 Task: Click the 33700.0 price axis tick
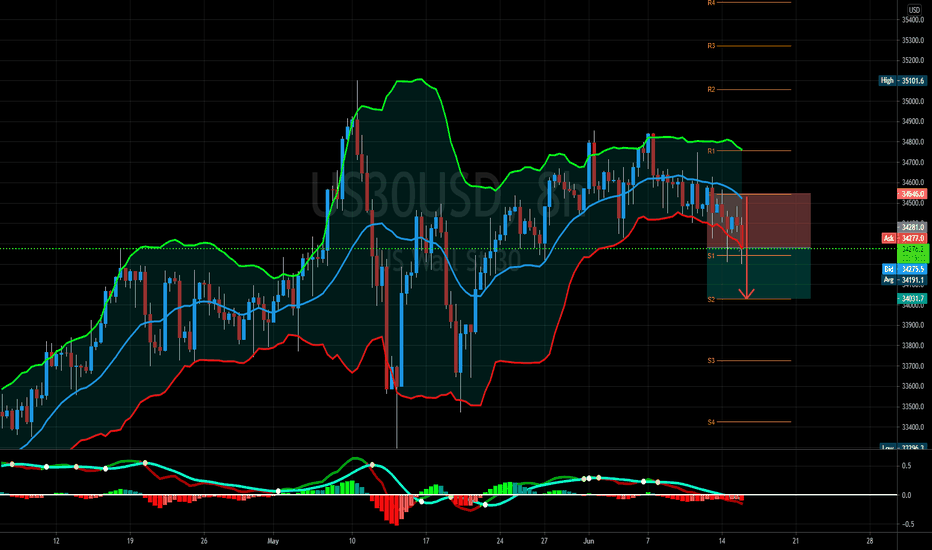(913, 366)
